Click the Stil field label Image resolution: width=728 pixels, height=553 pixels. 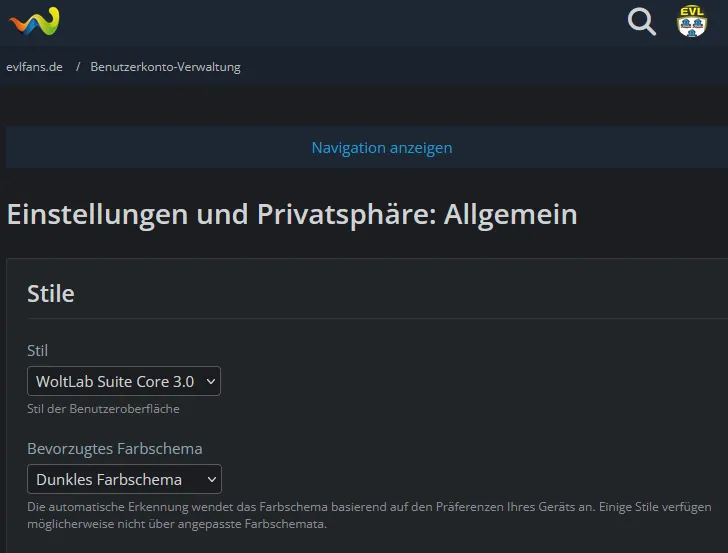[x=38, y=351]
